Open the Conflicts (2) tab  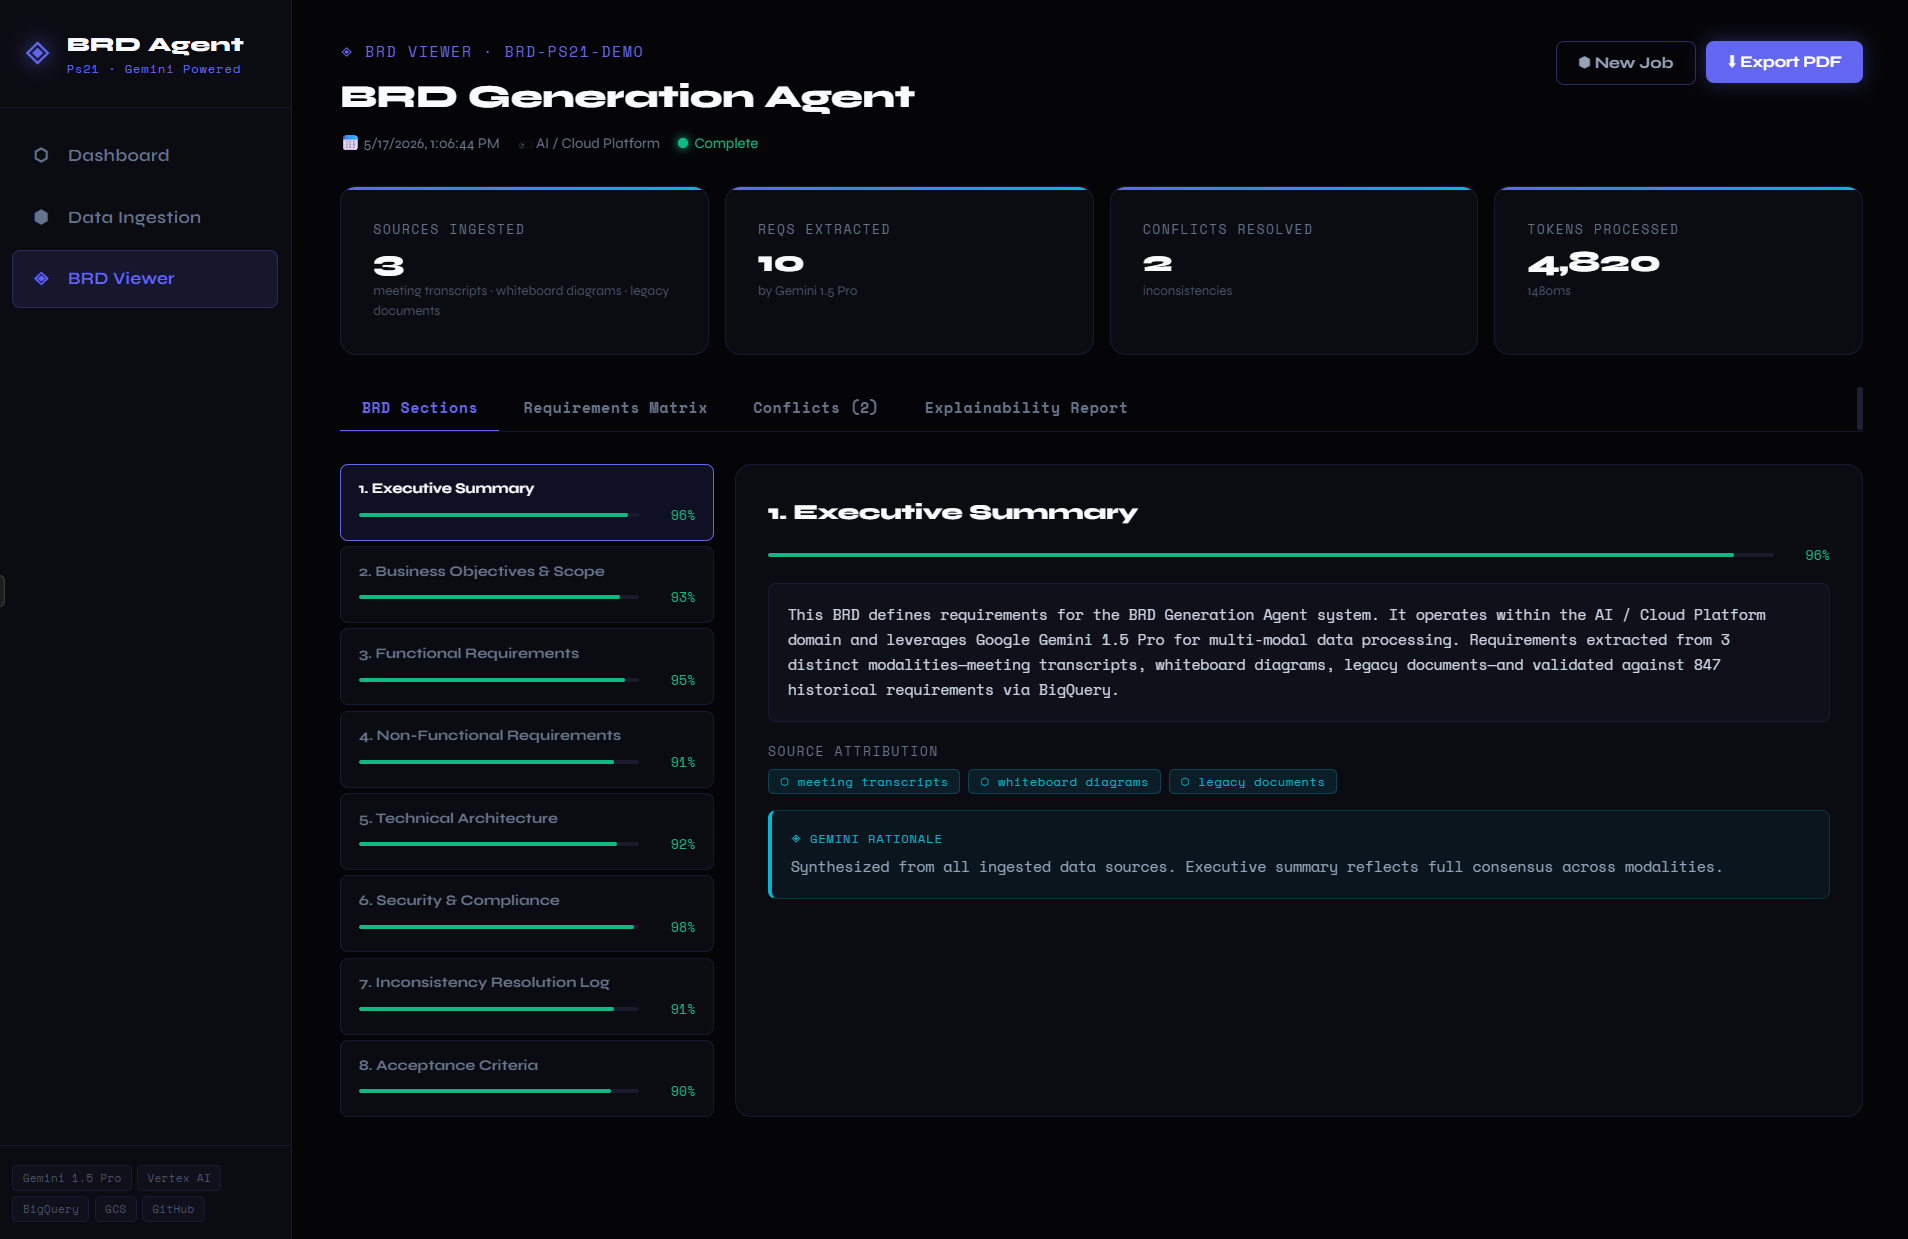tap(815, 408)
